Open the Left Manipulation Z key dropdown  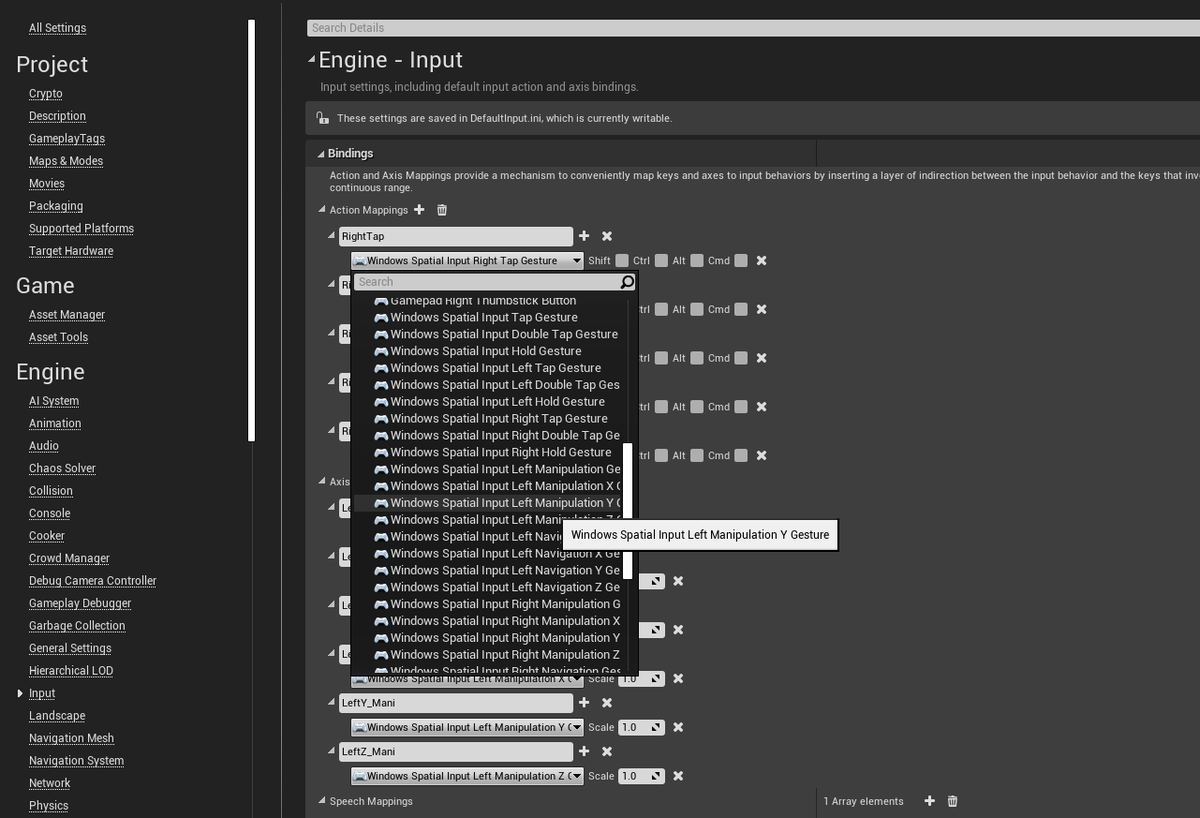[x=467, y=776]
